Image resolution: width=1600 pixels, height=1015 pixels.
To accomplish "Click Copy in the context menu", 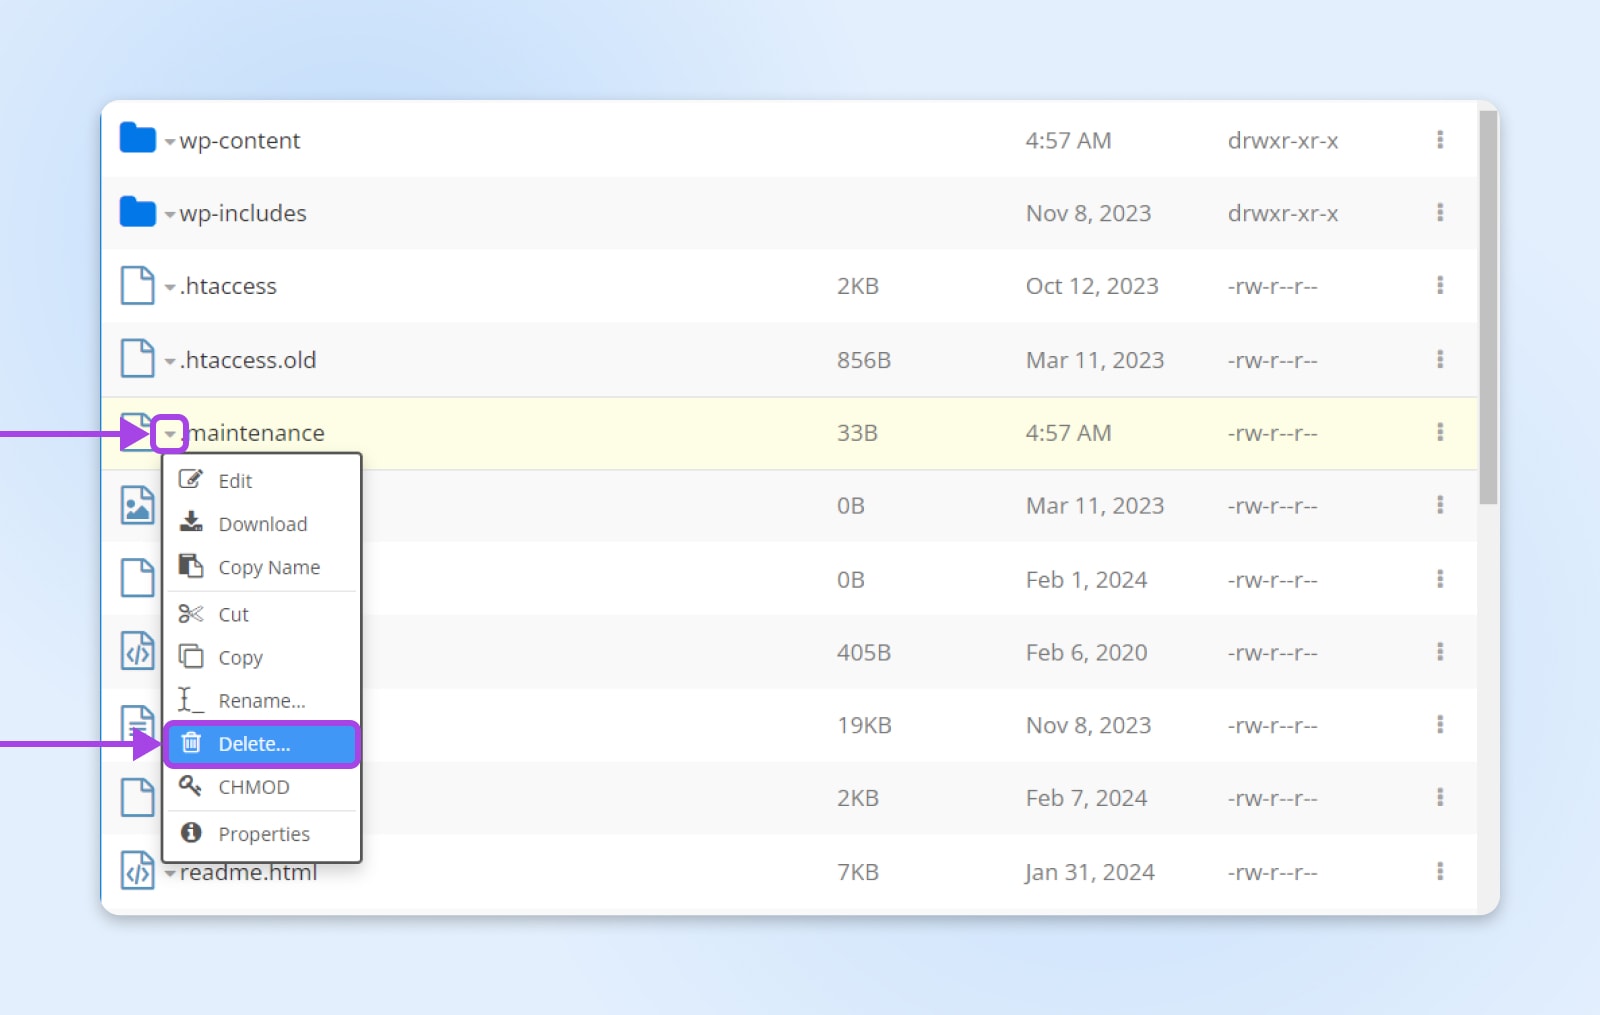I will point(240,657).
